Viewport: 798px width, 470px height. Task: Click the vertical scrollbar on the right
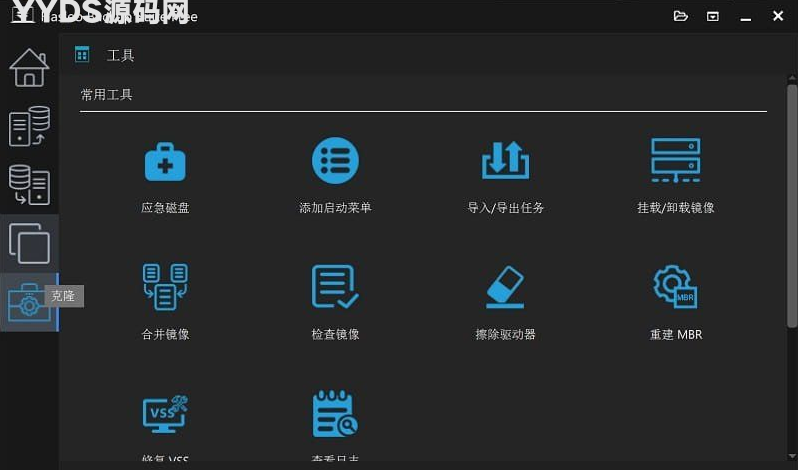792,200
